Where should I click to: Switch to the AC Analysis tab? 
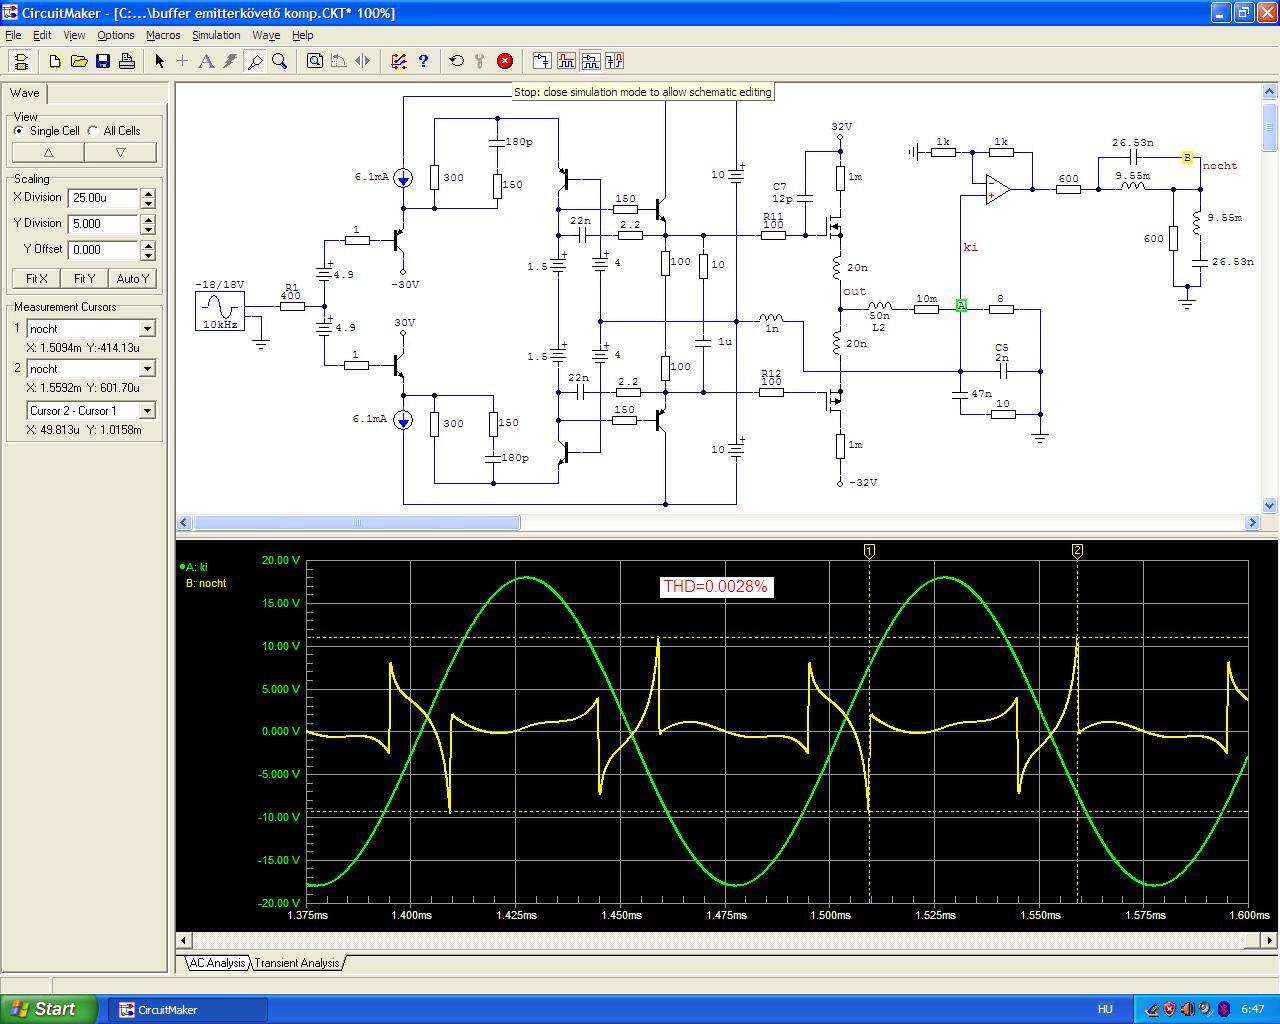point(217,963)
